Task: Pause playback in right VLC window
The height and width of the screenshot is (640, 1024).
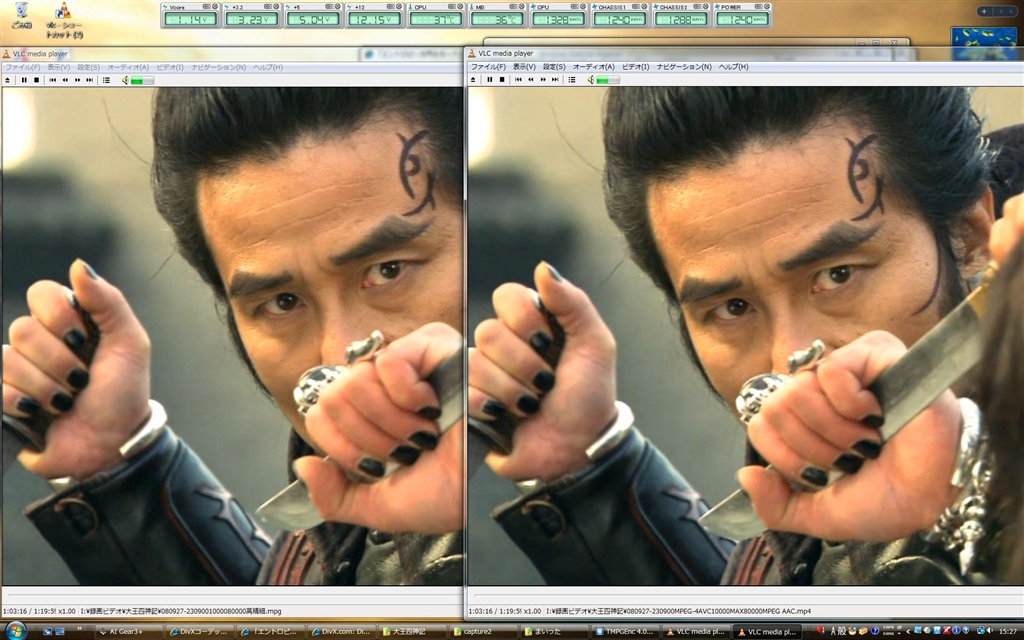Action: 489,79
